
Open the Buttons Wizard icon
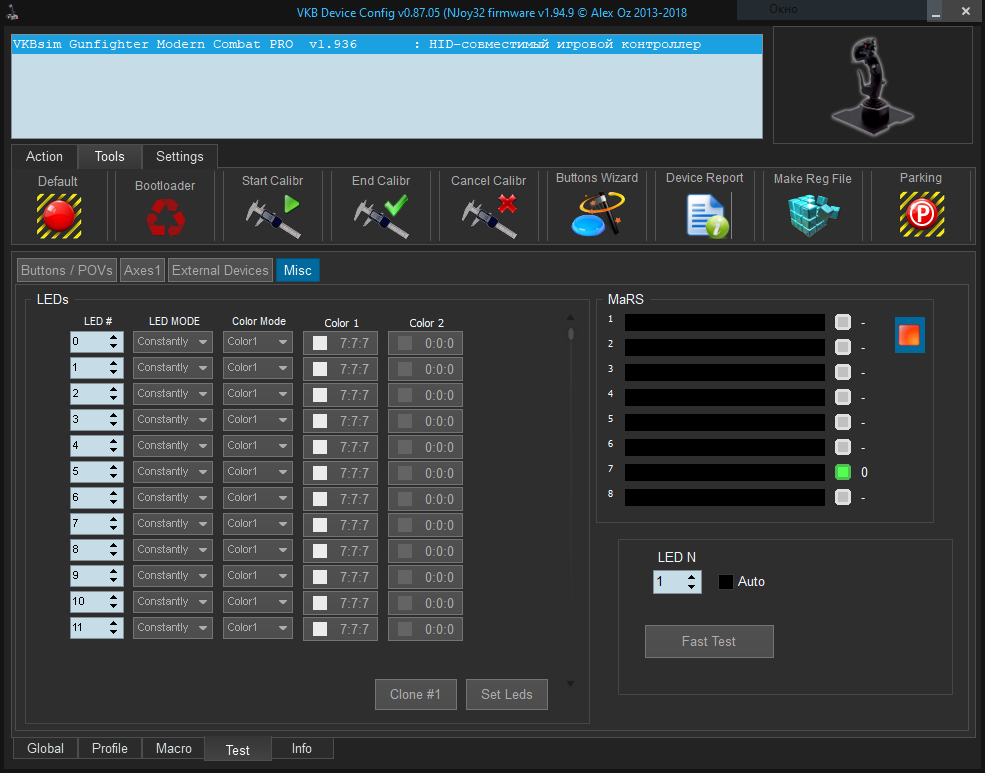597,214
